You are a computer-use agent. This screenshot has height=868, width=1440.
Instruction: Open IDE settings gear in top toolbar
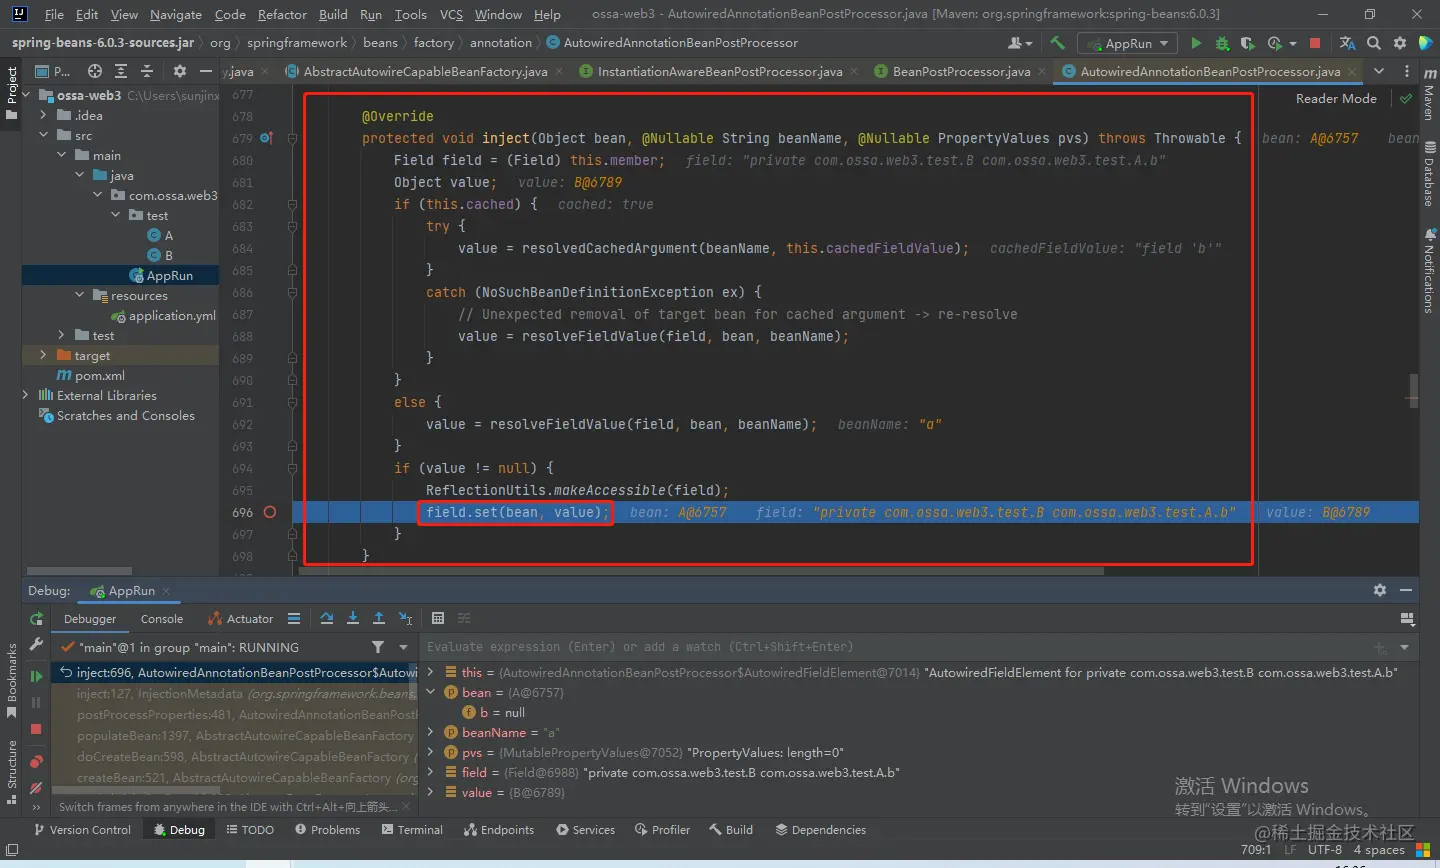pos(1399,43)
